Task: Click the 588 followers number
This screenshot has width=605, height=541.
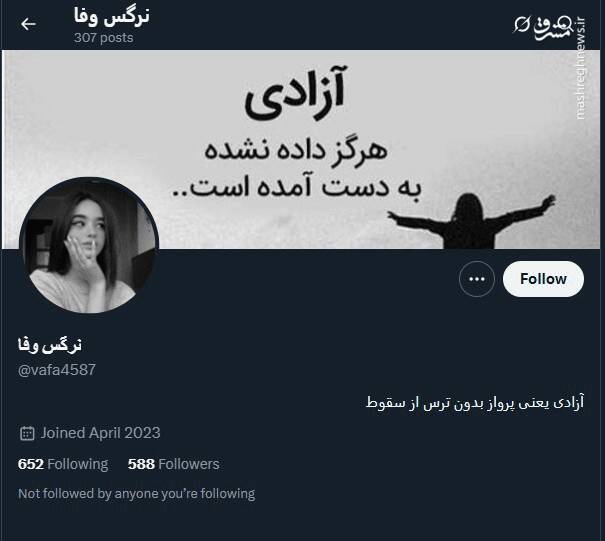Action: pos(141,464)
